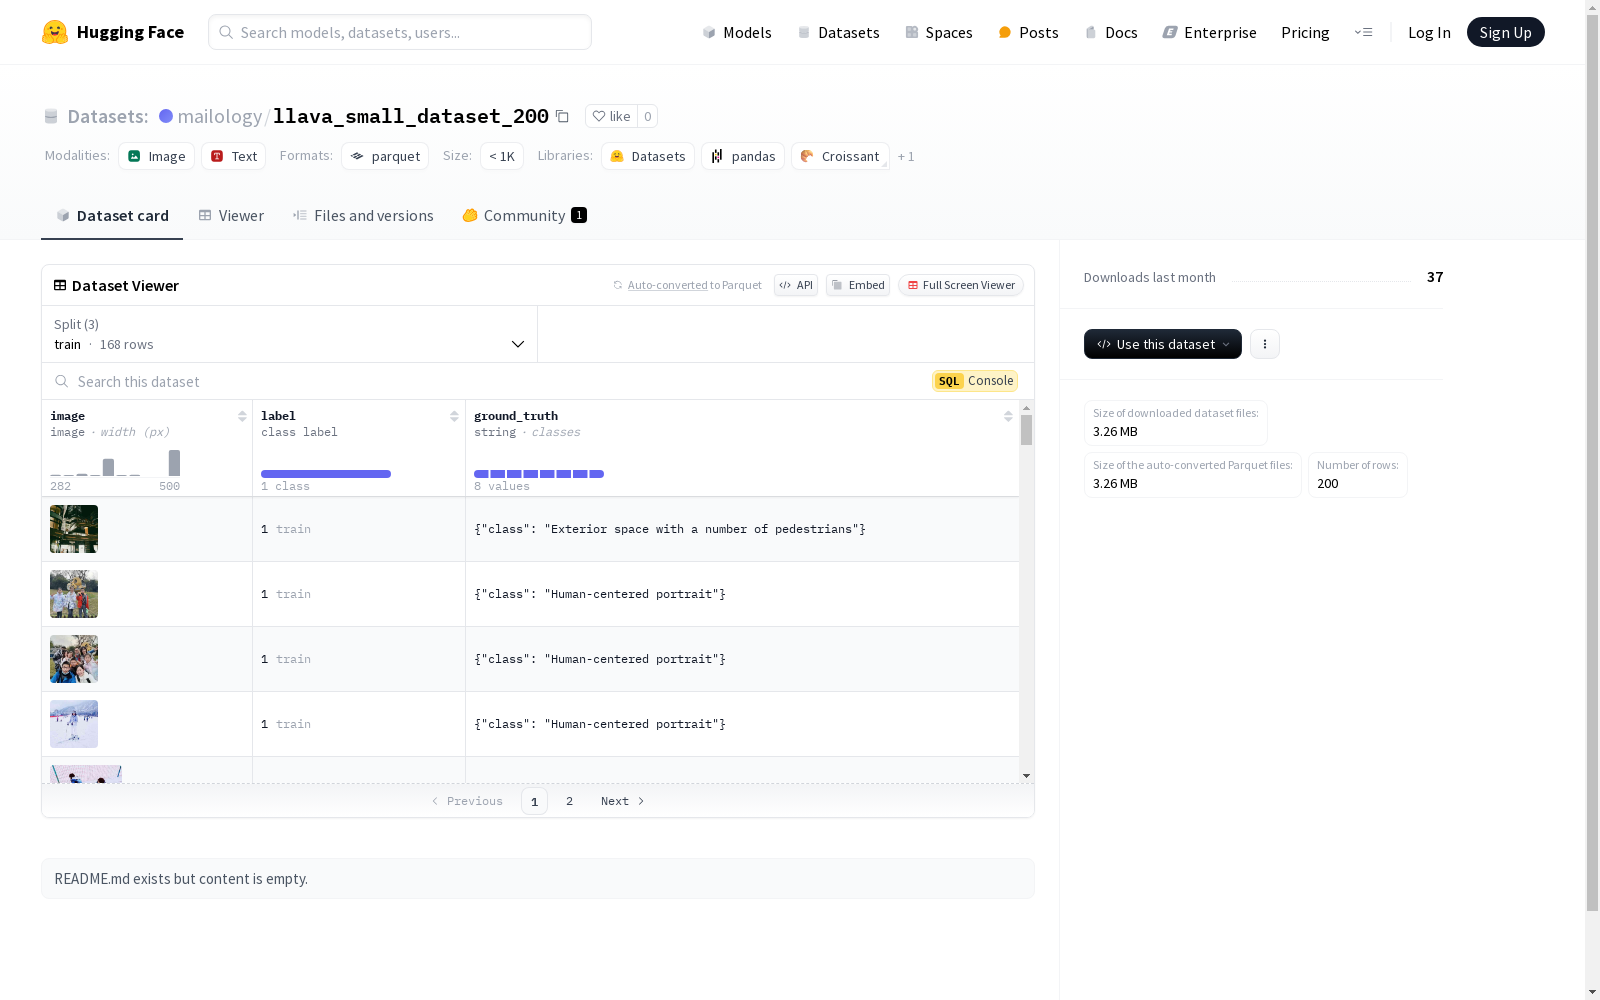1600x1000 pixels.
Task: Copy dataset name with copy icon
Action: (x=562, y=117)
